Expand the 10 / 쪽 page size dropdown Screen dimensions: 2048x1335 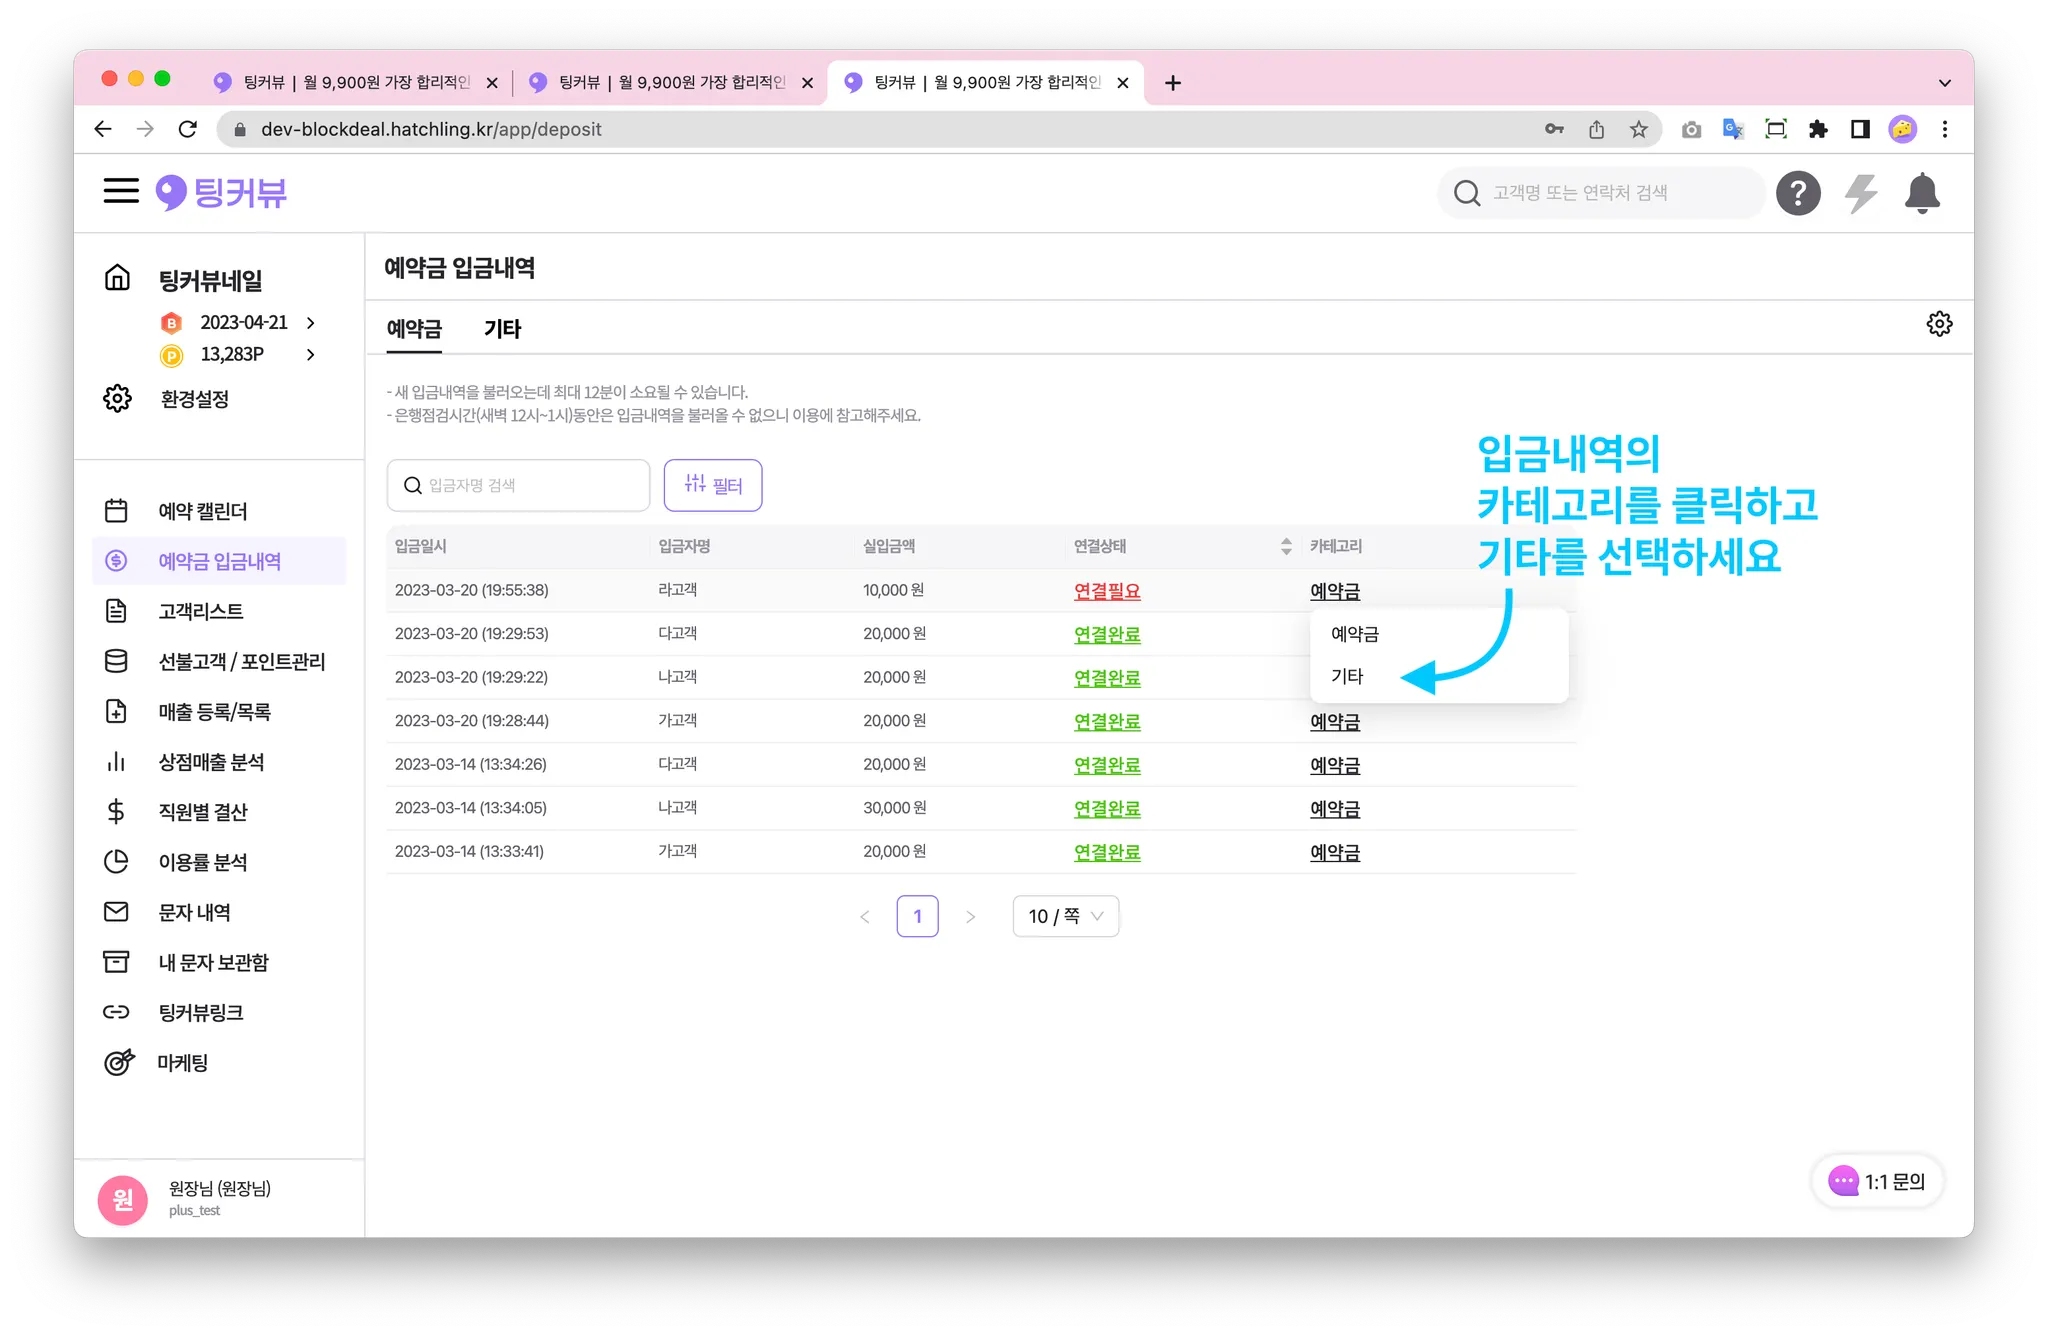[x=1065, y=916]
